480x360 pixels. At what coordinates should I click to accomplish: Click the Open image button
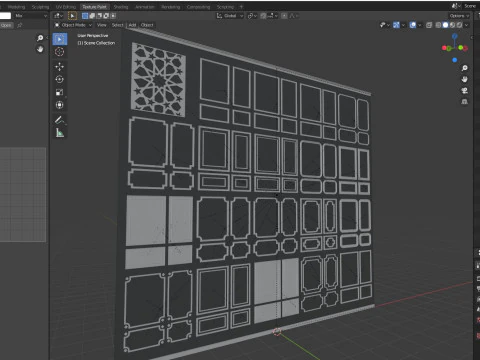click(x=6, y=25)
